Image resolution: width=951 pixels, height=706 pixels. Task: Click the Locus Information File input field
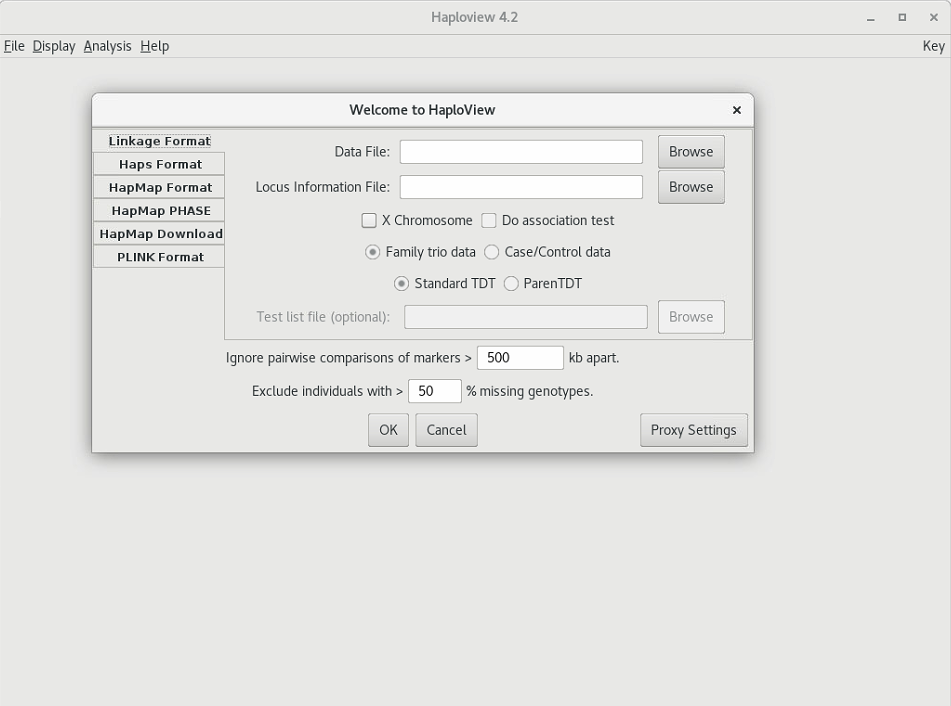[521, 187]
